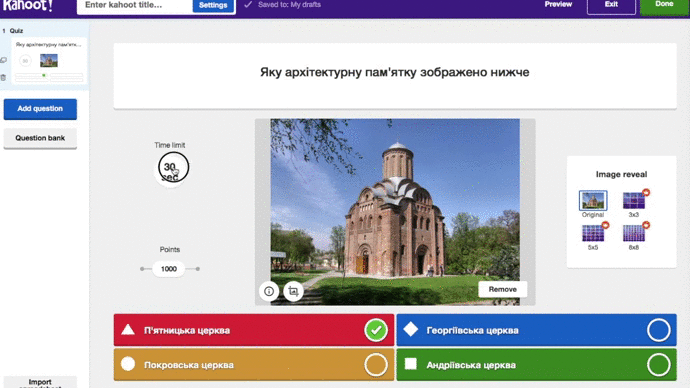Select question 1 thumbnail in sidebar
Screen dimensions: 690x388
tap(49, 61)
